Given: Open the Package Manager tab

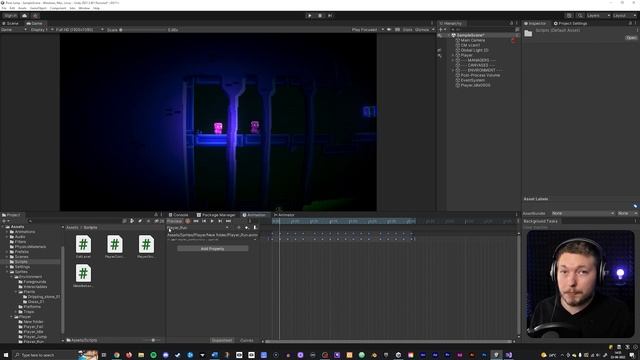Looking at the screenshot, I should tap(216, 215).
